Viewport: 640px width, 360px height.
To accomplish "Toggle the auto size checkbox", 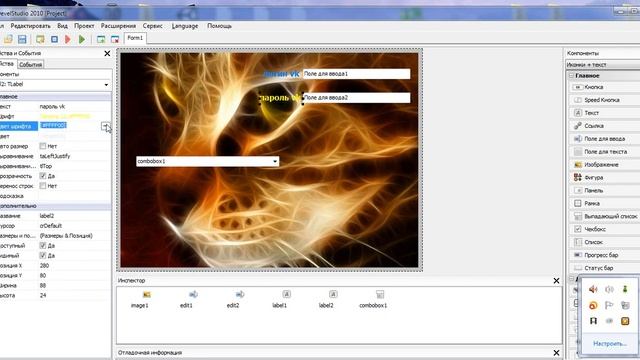I will click(x=42, y=146).
